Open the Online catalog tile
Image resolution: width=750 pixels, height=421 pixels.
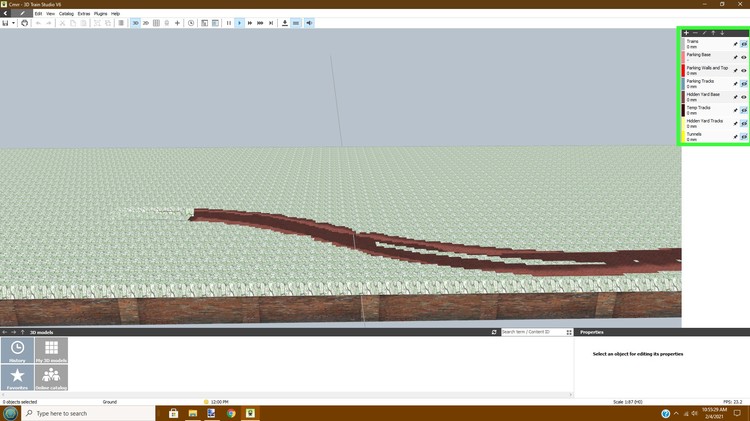[51, 377]
